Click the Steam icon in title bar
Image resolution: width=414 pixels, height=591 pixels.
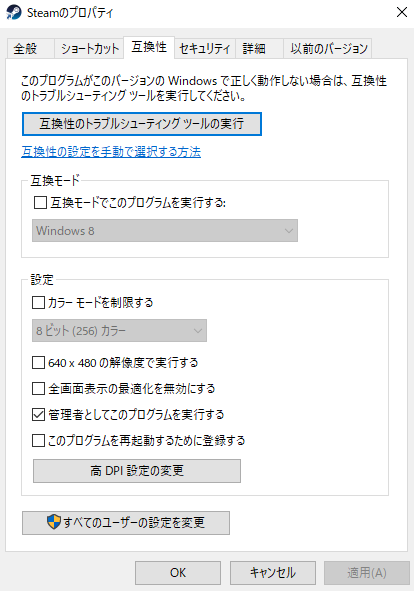pyautogui.click(x=14, y=12)
